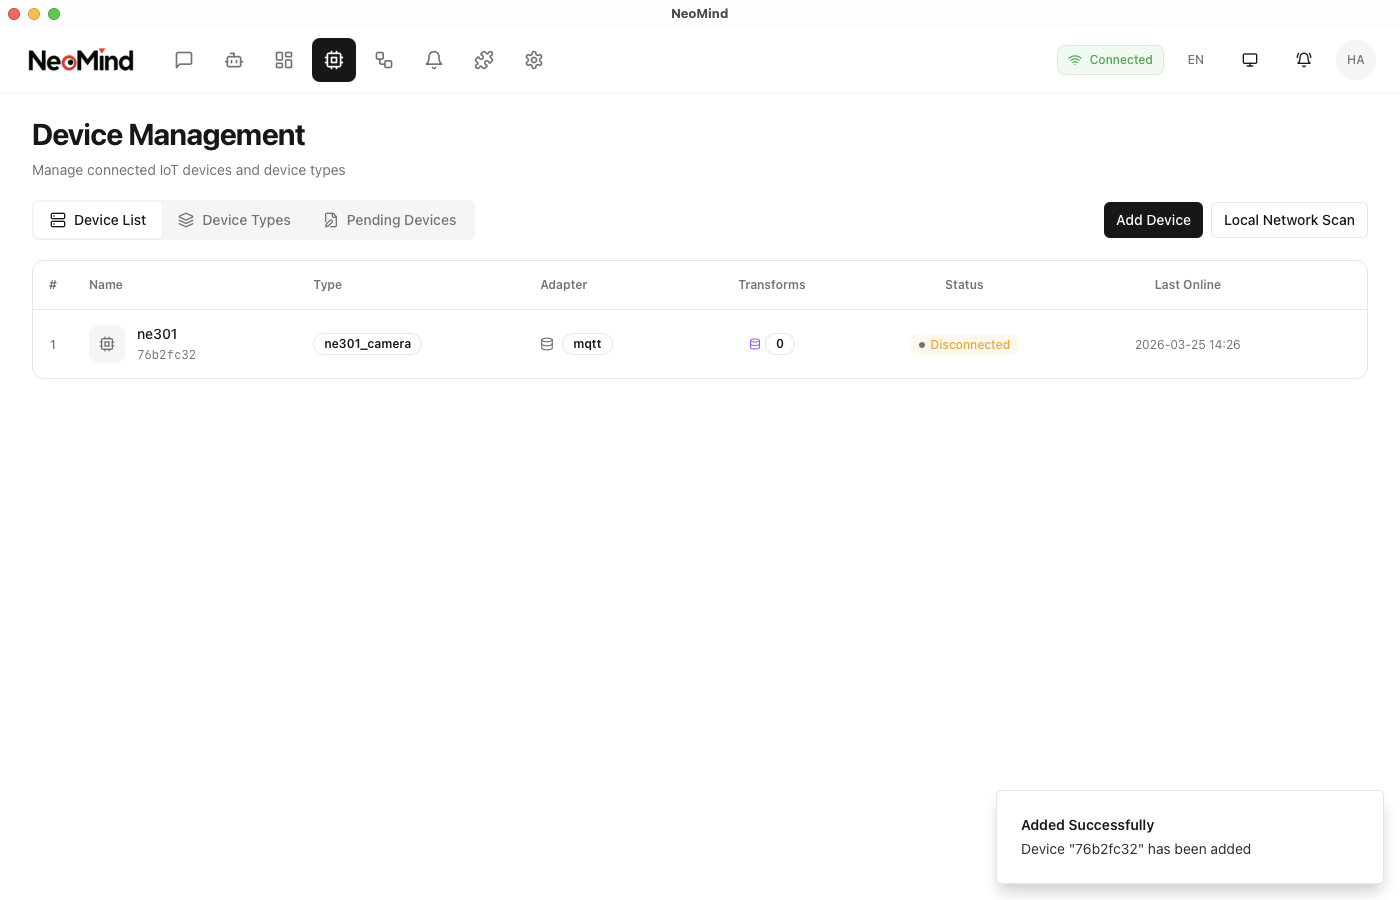This screenshot has width=1400, height=900.
Task: Open the HA account menu
Action: click(1356, 60)
